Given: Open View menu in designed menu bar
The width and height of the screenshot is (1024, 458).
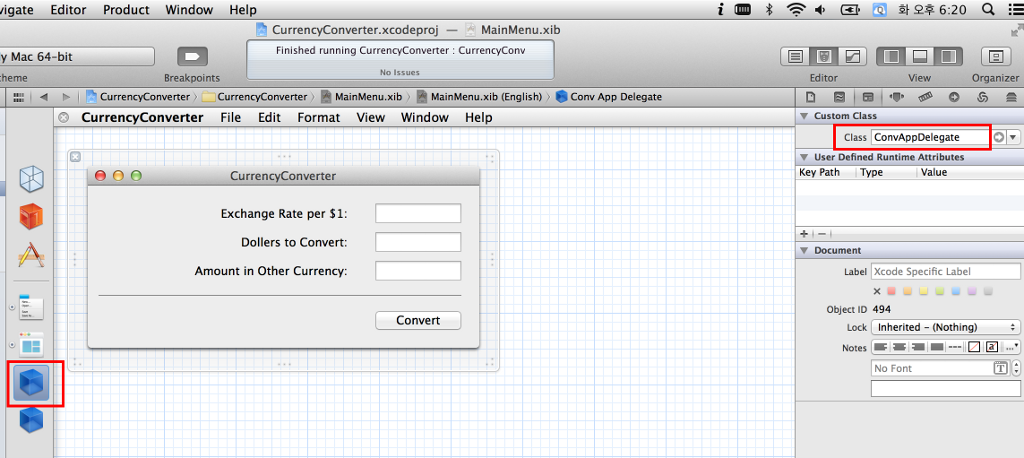Looking at the screenshot, I should point(370,118).
